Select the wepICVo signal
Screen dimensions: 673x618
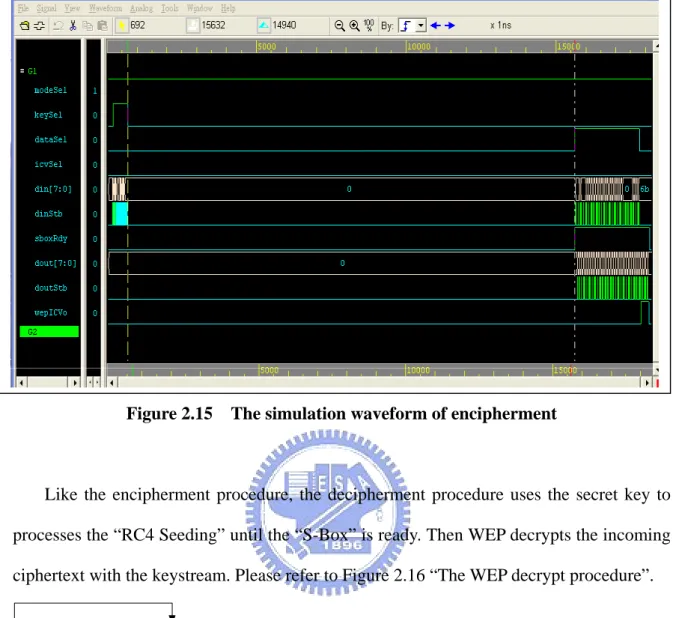point(51,313)
